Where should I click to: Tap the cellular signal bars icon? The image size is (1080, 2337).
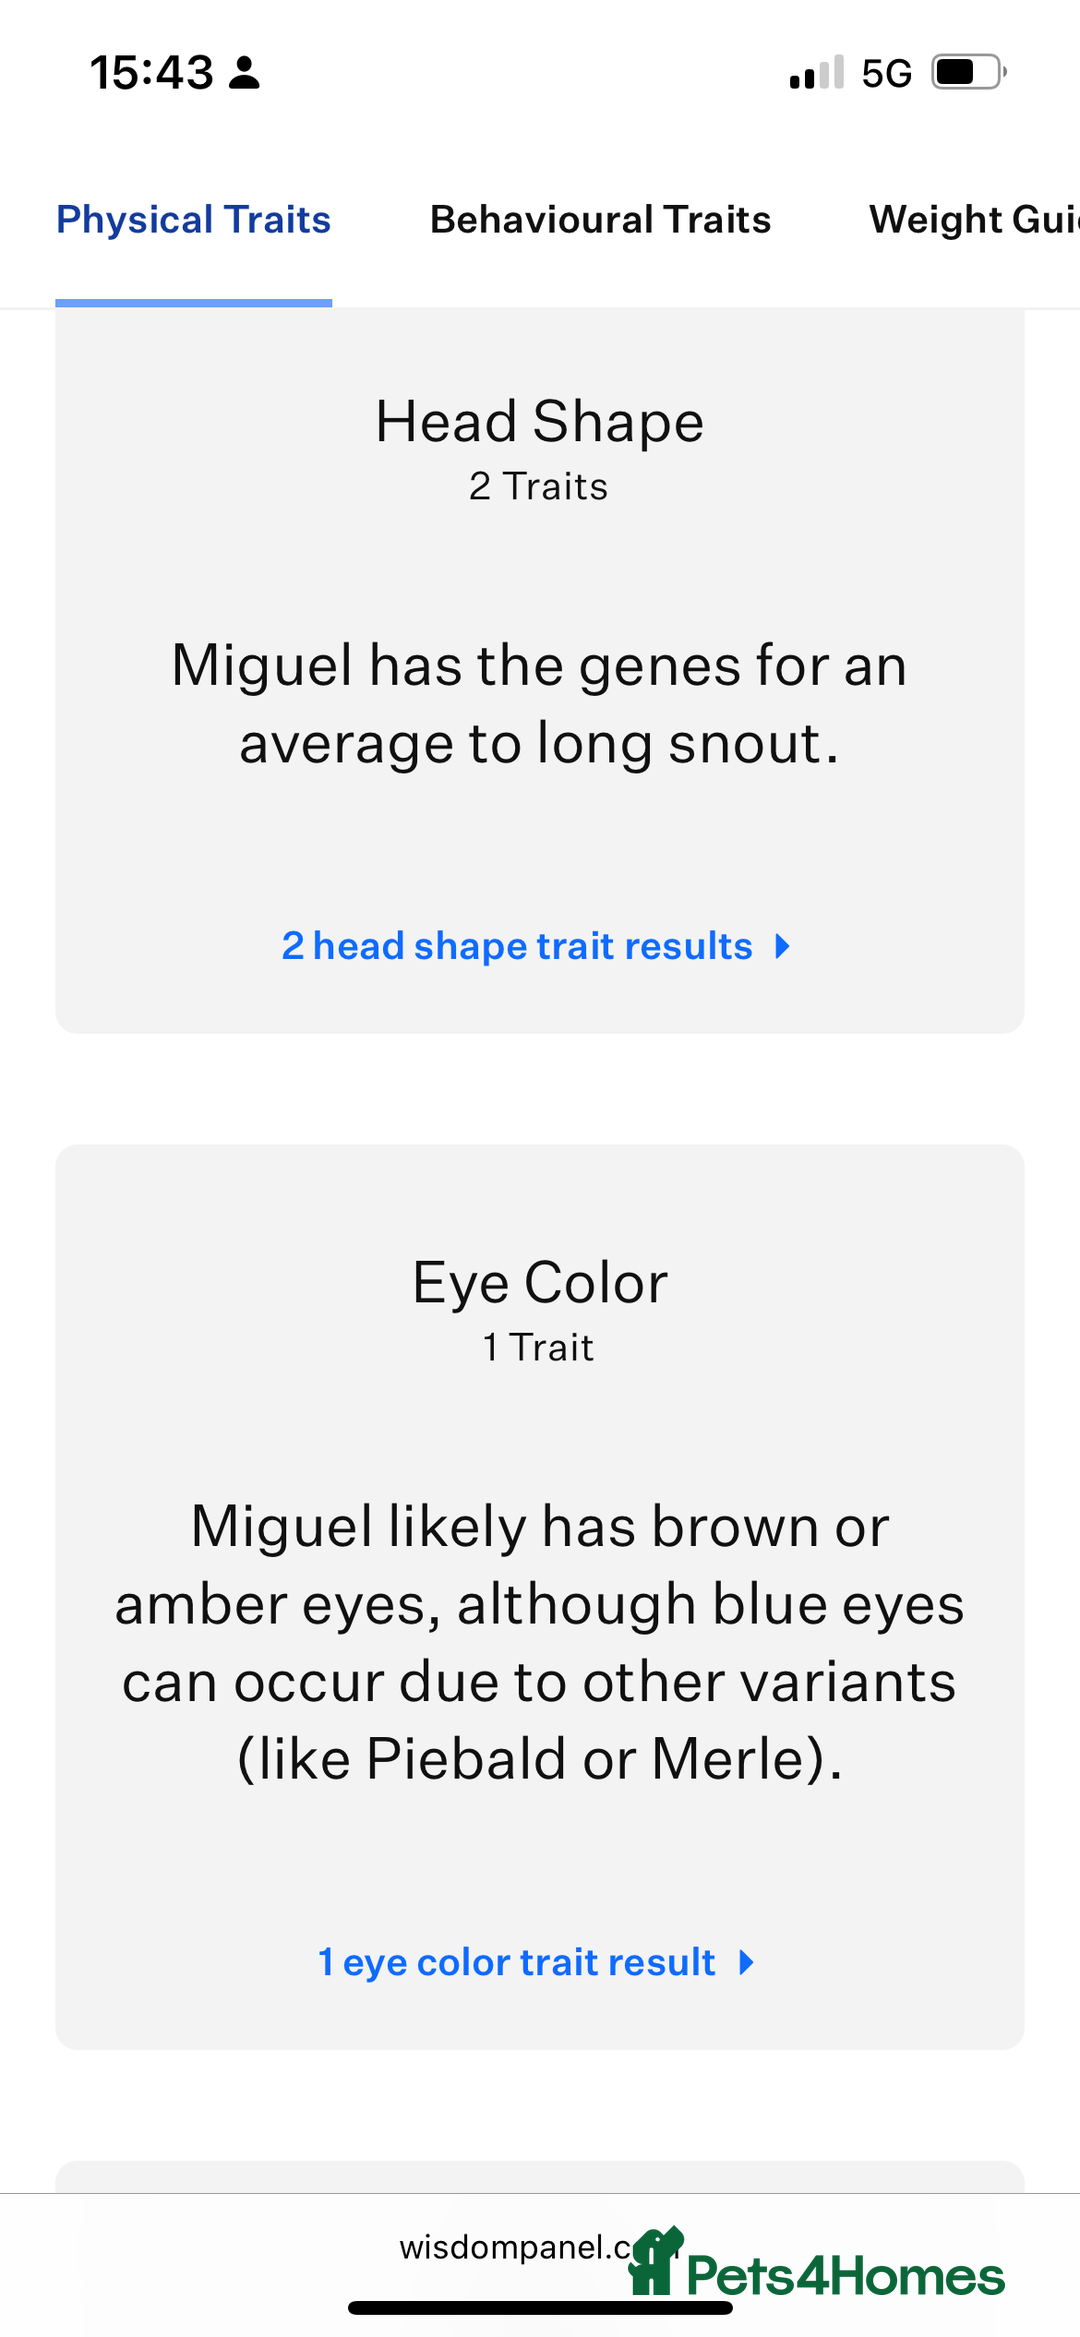[x=817, y=73]
